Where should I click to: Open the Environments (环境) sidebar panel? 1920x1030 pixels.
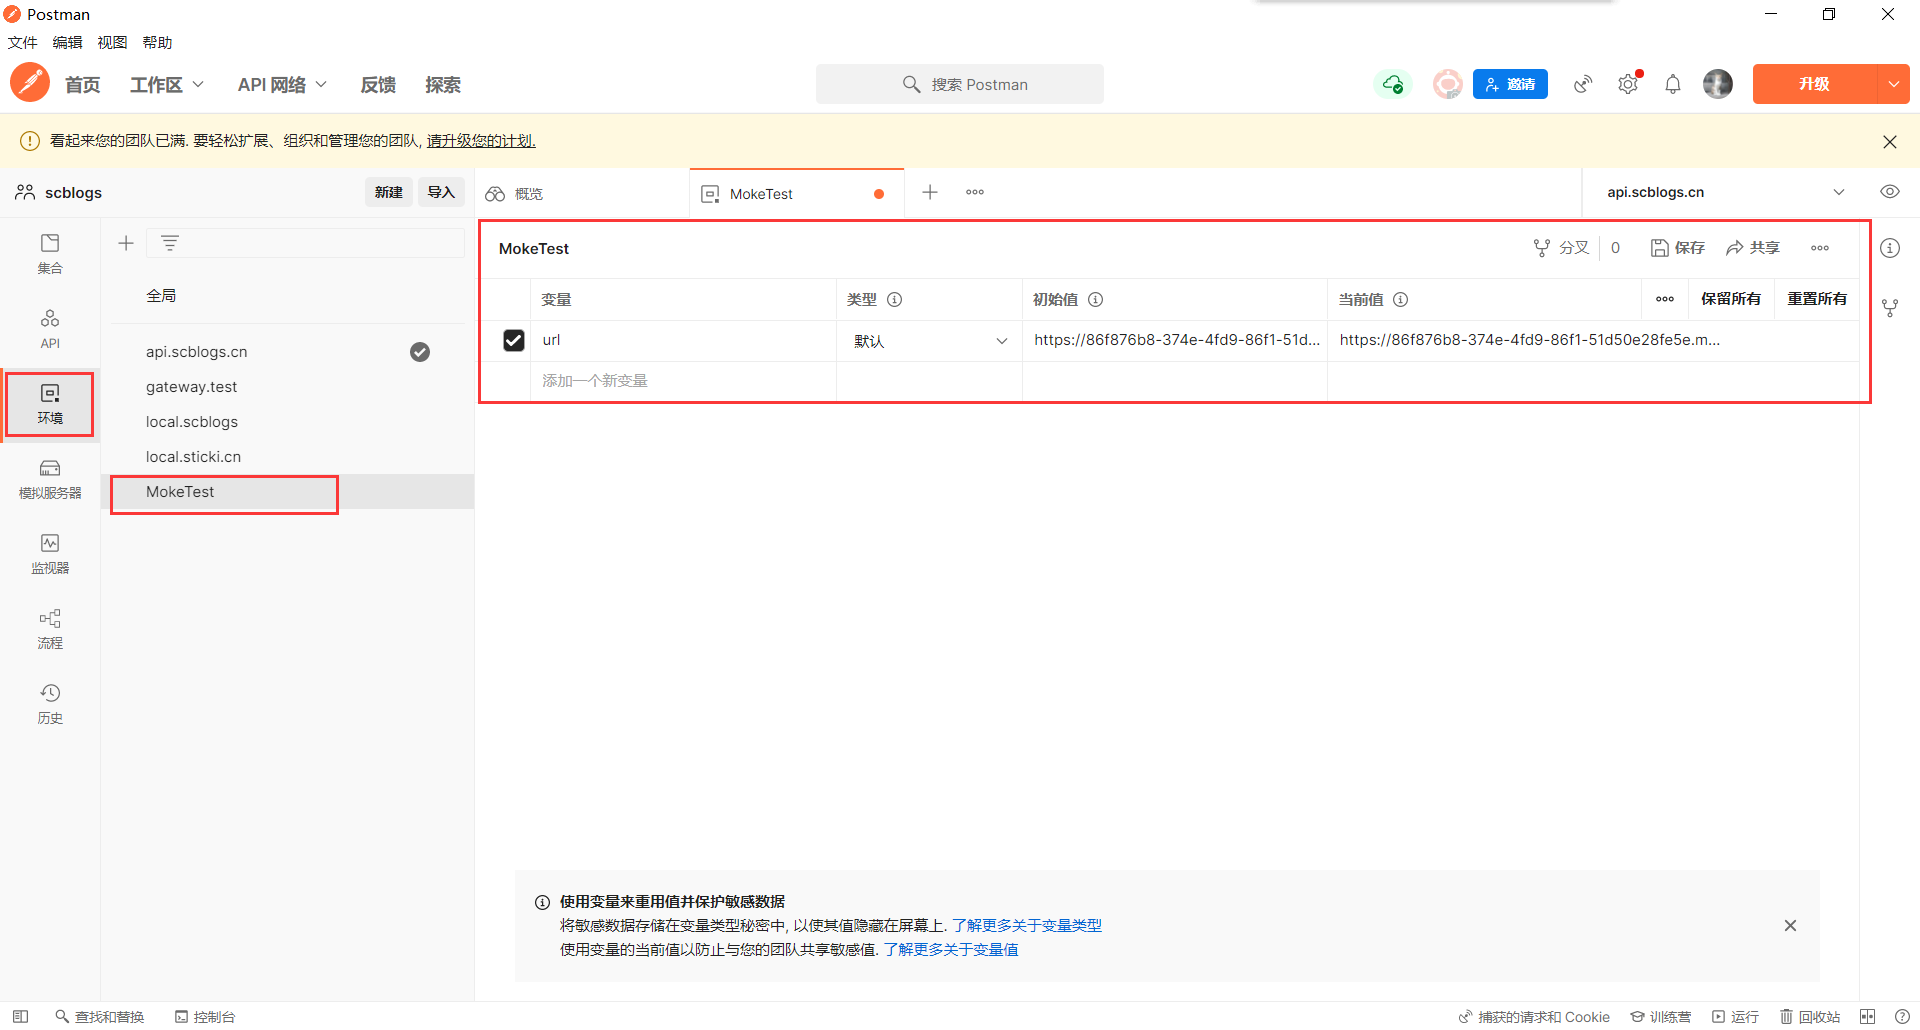[50, 404]
